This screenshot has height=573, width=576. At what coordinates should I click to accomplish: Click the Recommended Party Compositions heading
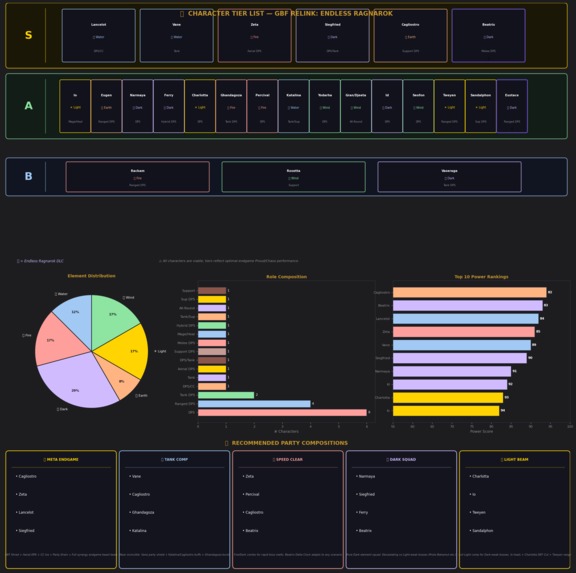tap(287, 443)
